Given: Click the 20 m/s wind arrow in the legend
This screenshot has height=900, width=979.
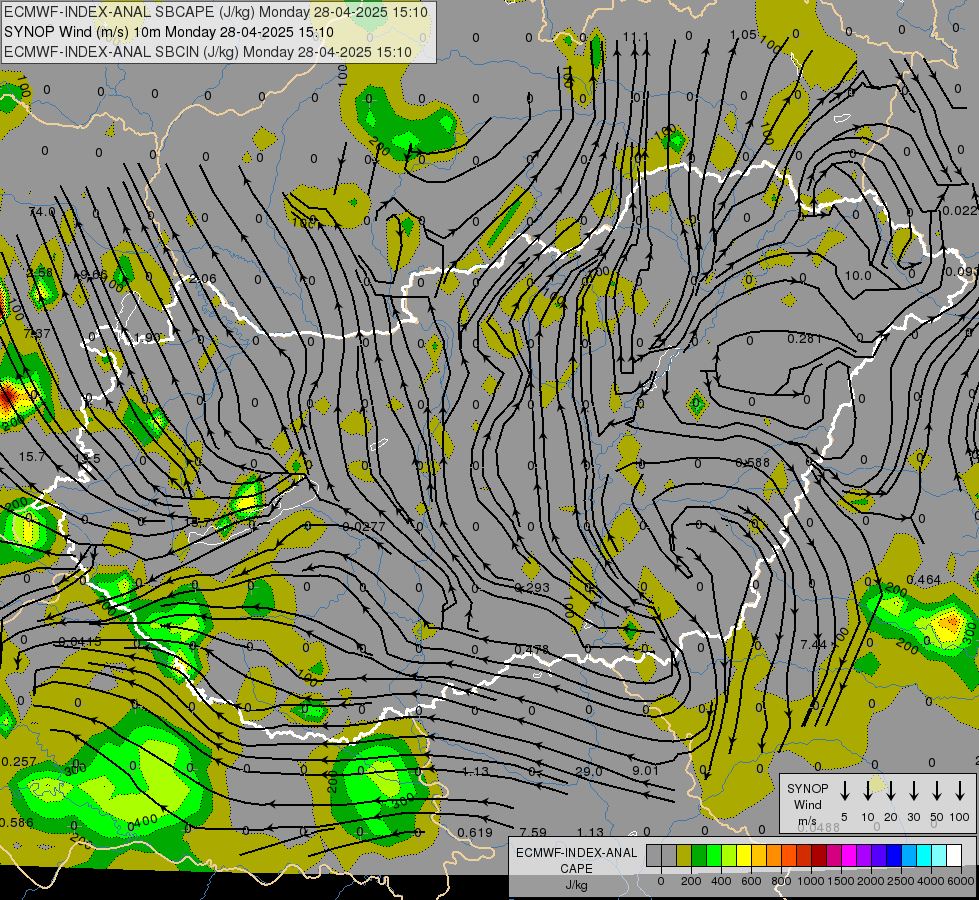Looking at the screenshot, I should pos(890,791).
